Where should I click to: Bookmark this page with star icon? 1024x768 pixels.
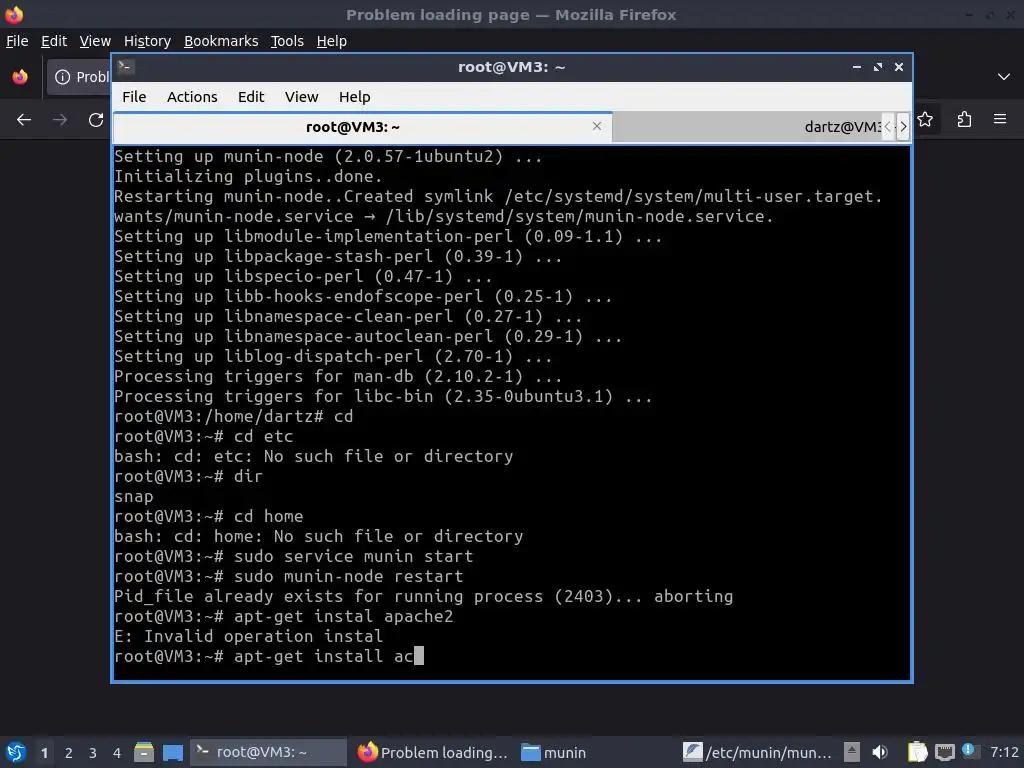(925, 120)
